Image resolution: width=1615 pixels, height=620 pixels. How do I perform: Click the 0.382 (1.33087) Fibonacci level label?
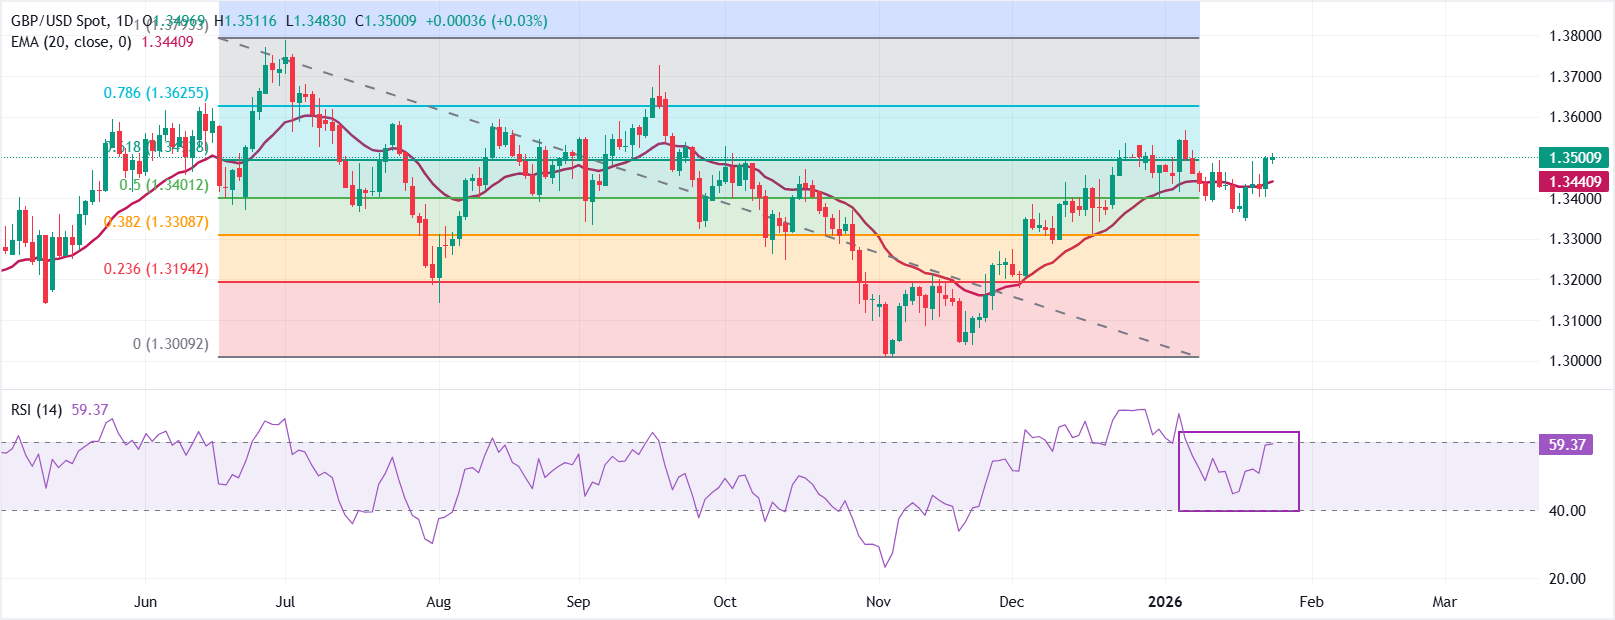click(156, 222)
